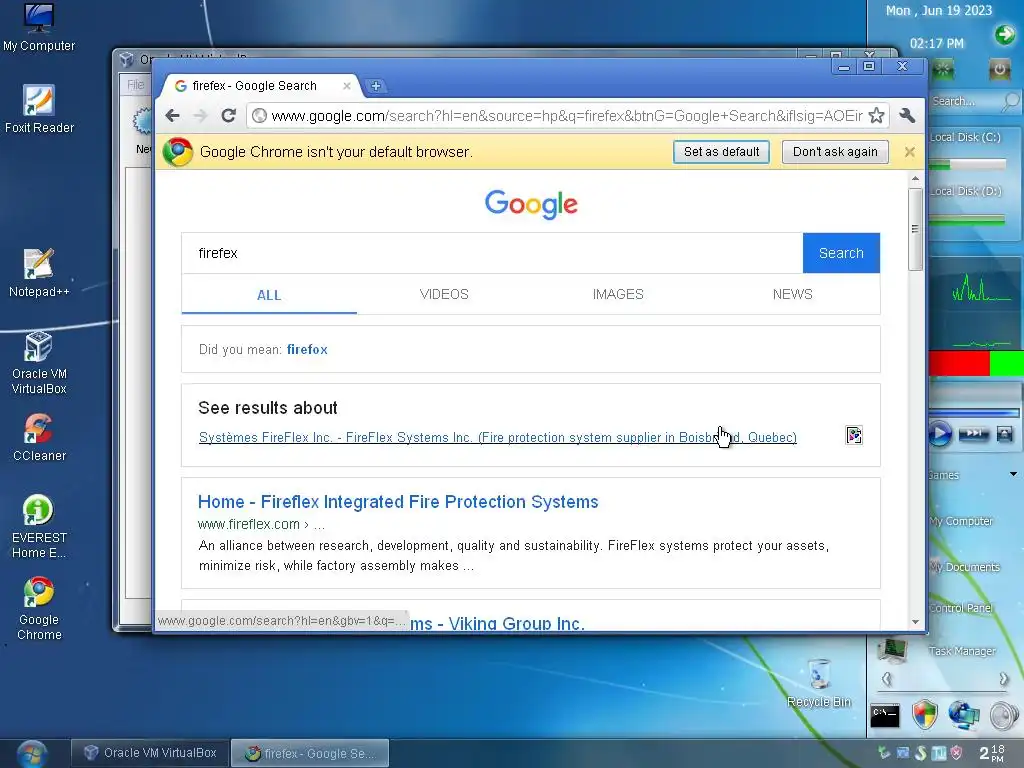Click Don't ask again button
The height and width of the screenshot is (768, 1024).
click(835, 152)
